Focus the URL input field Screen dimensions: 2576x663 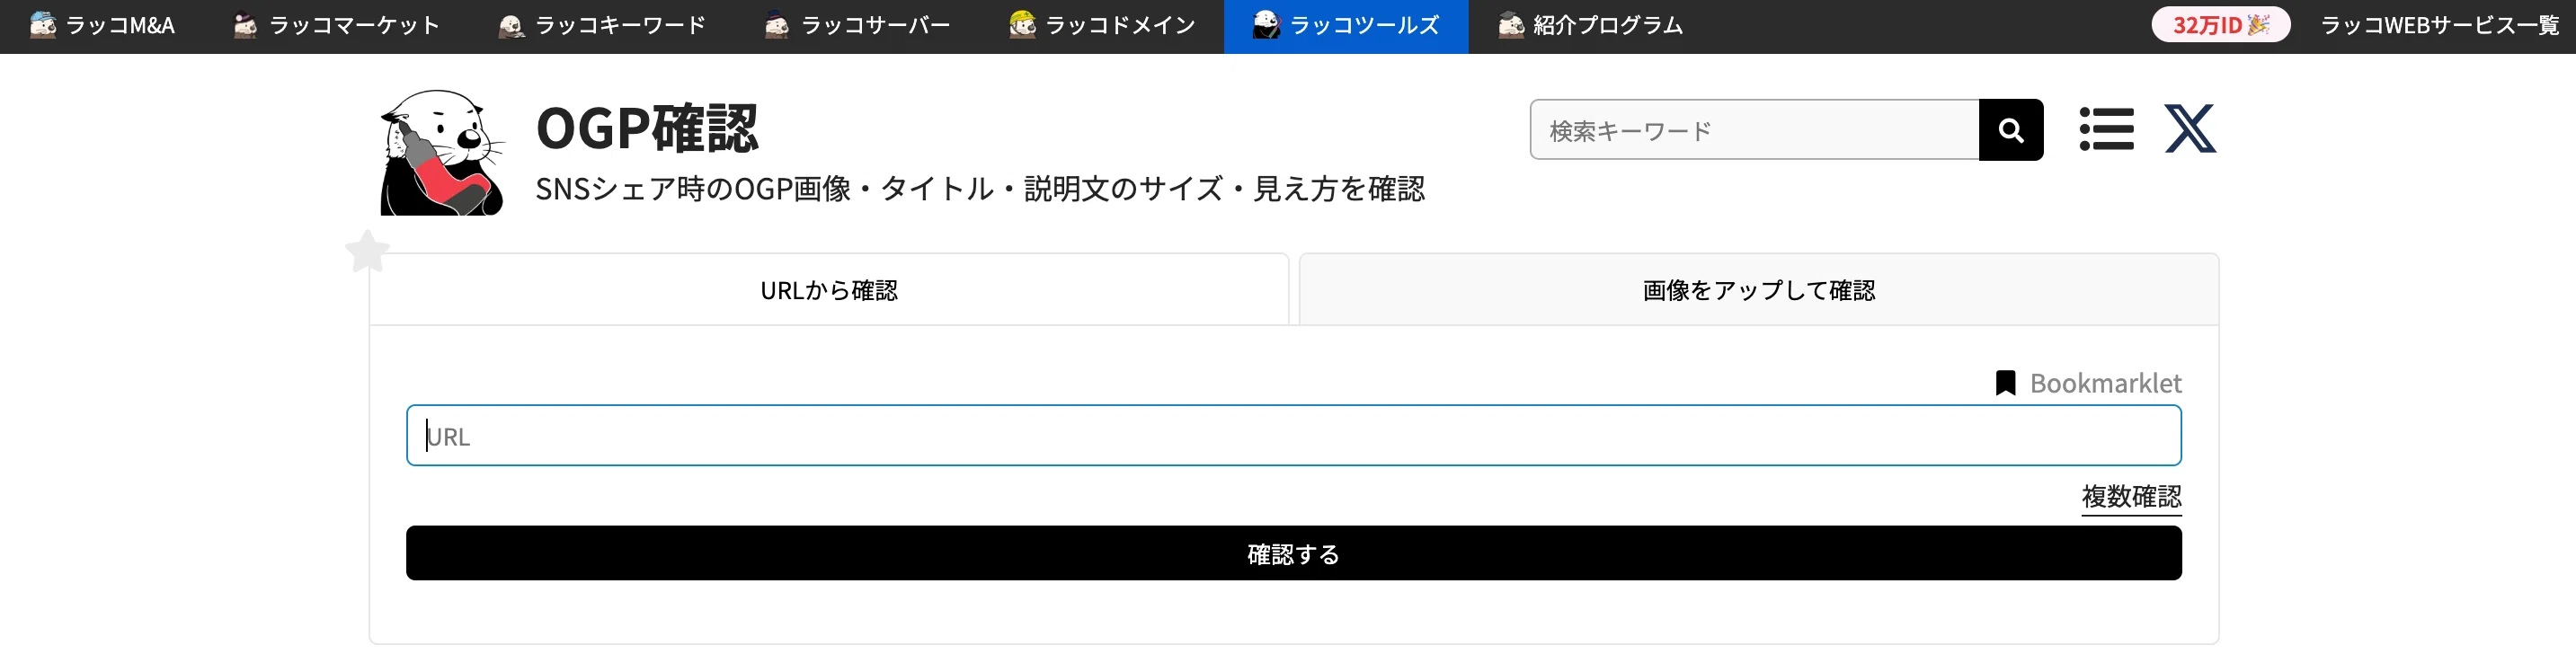1294,435
